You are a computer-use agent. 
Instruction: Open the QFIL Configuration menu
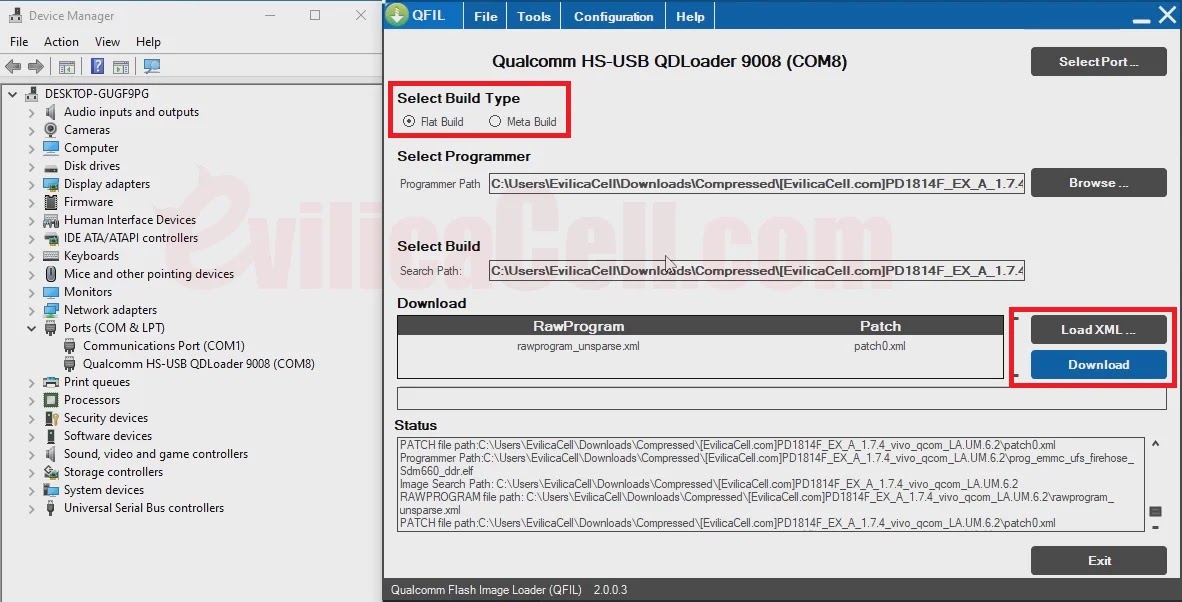point(613,17)
